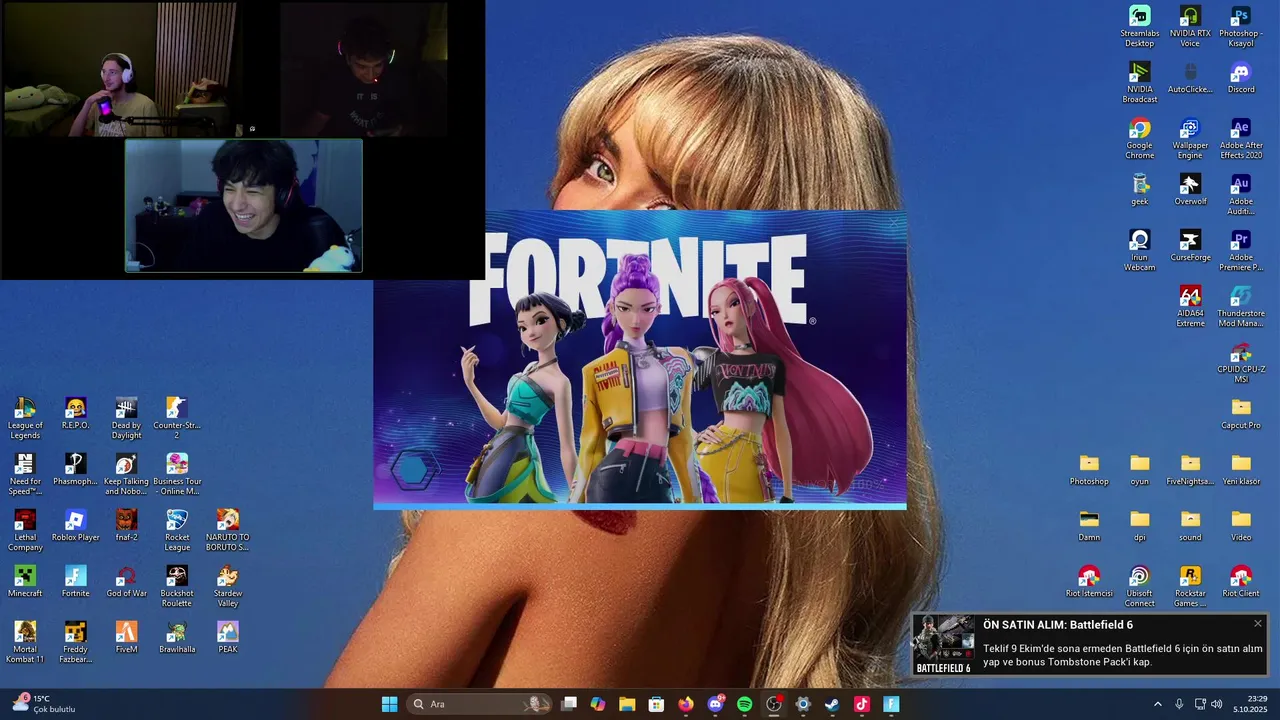Select the dpi folder
This screenshot has height=720, width=1280.
tap(1140, 526)
